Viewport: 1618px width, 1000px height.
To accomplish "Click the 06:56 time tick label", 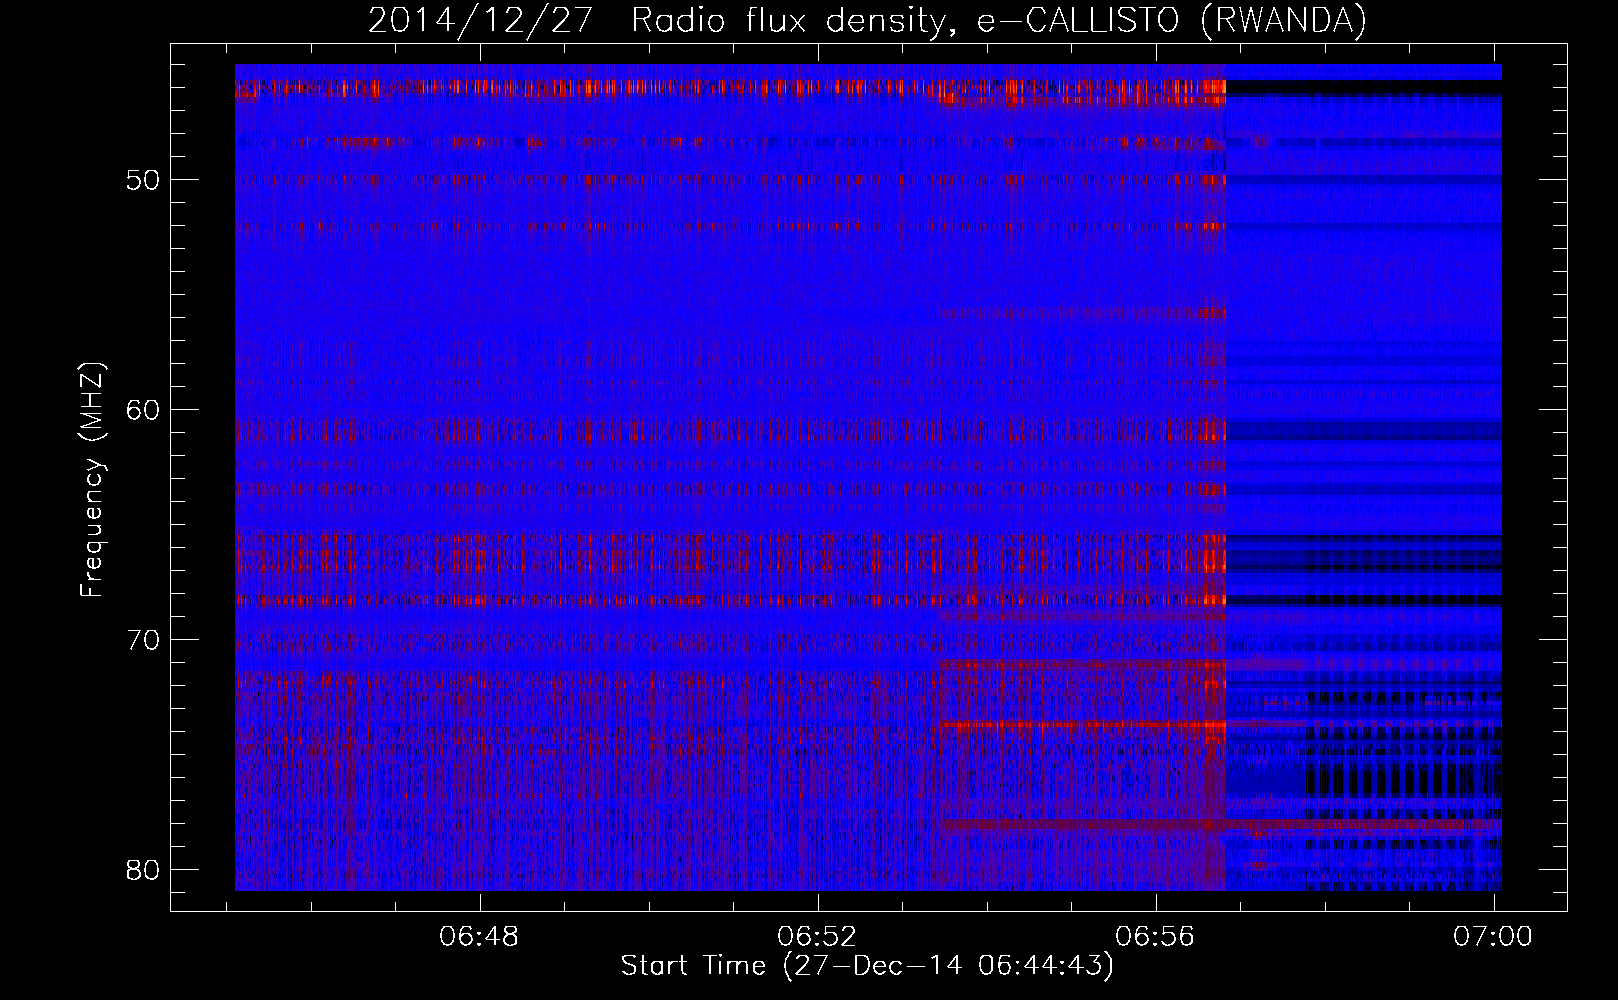I will (1156, 936).
